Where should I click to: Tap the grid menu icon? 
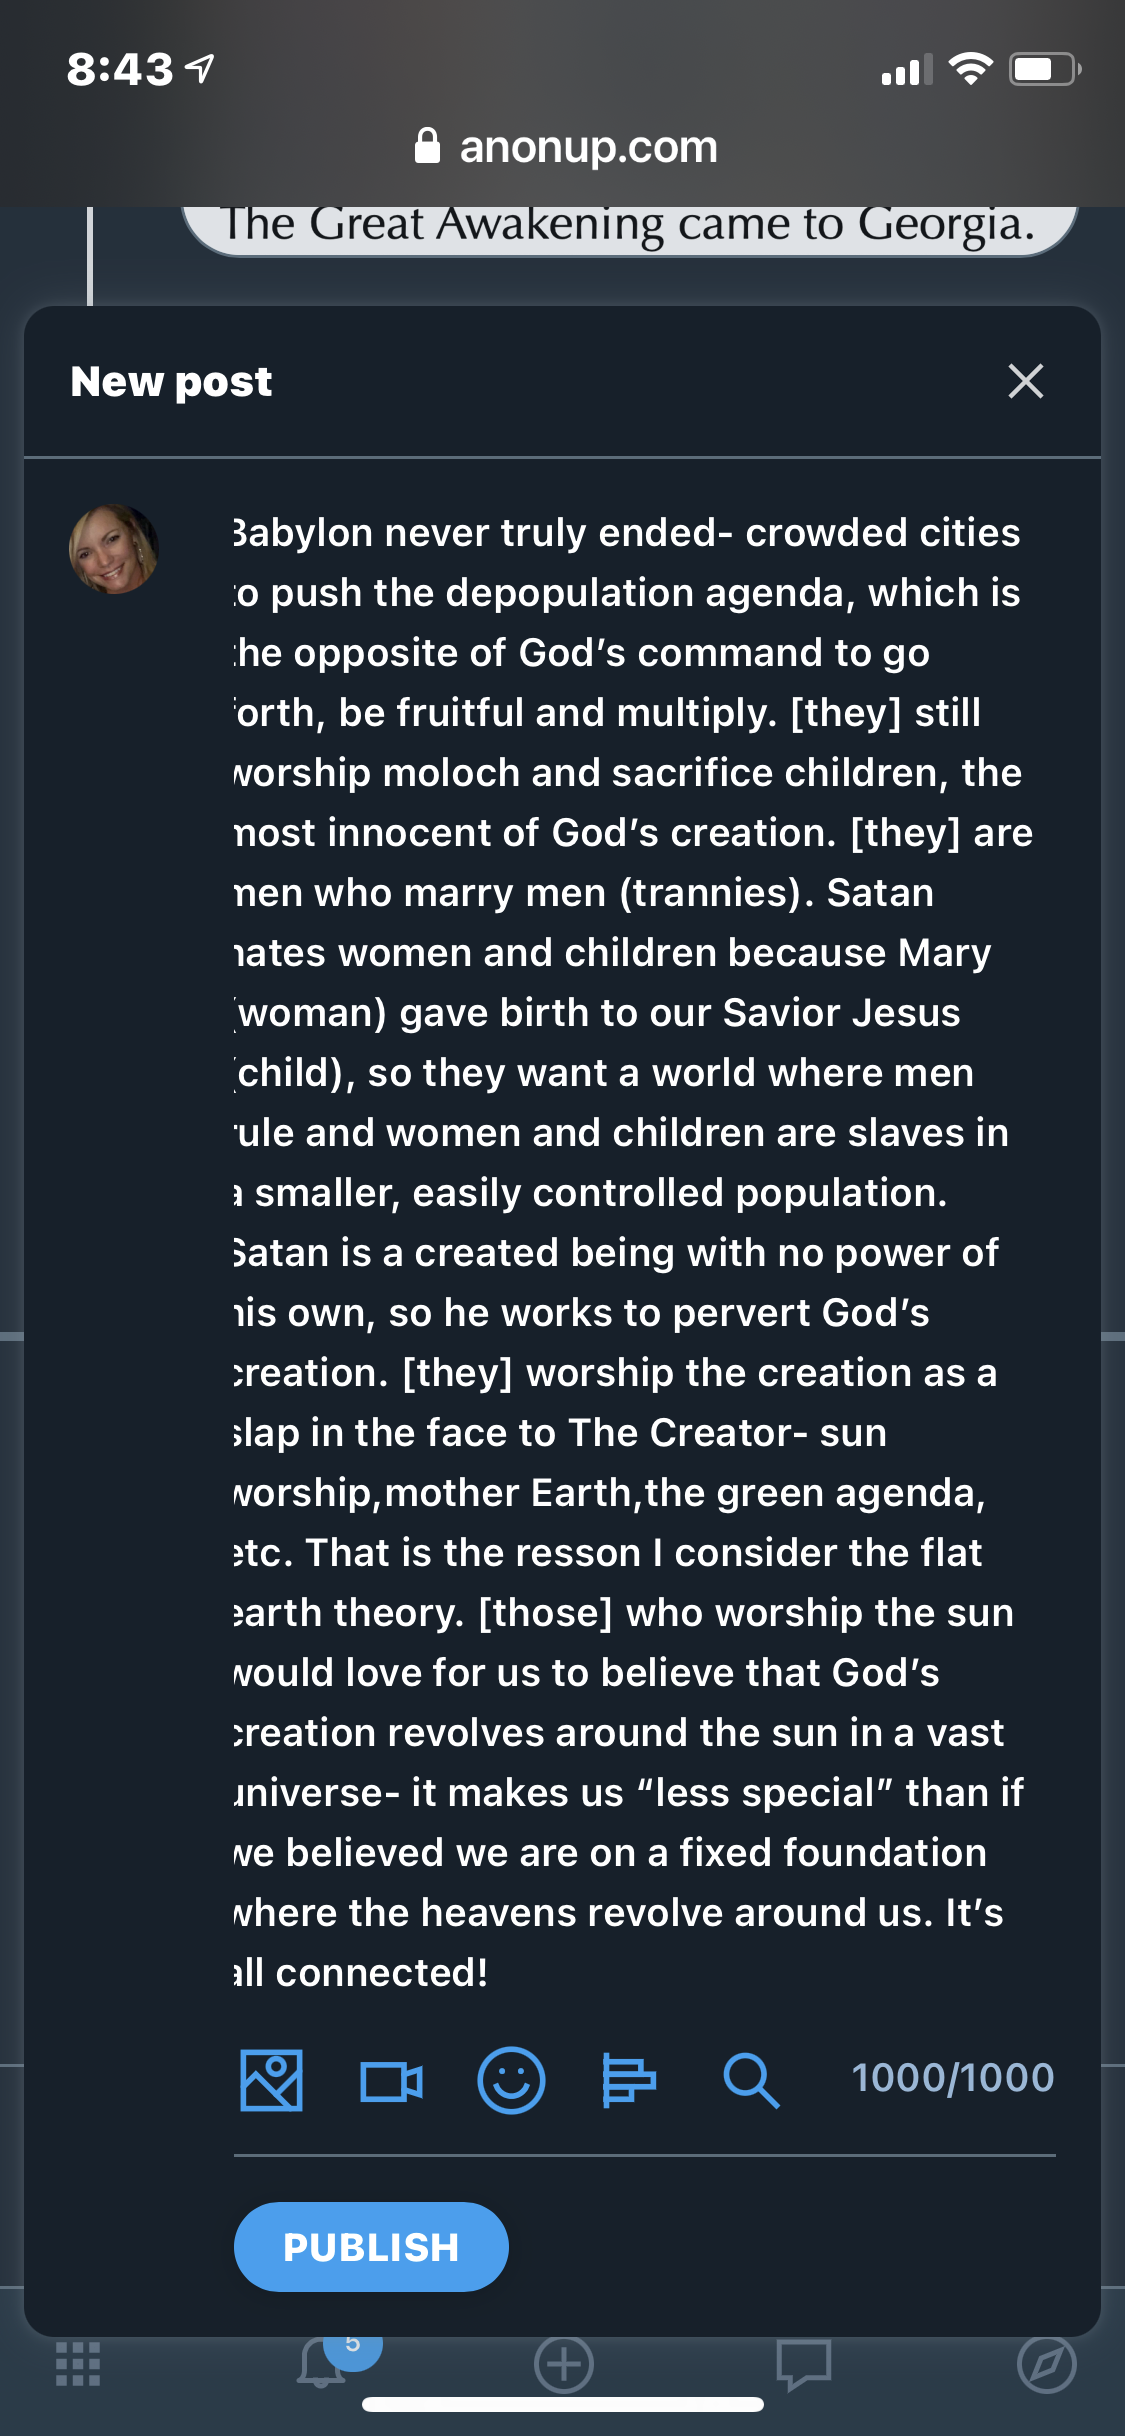78,2364
